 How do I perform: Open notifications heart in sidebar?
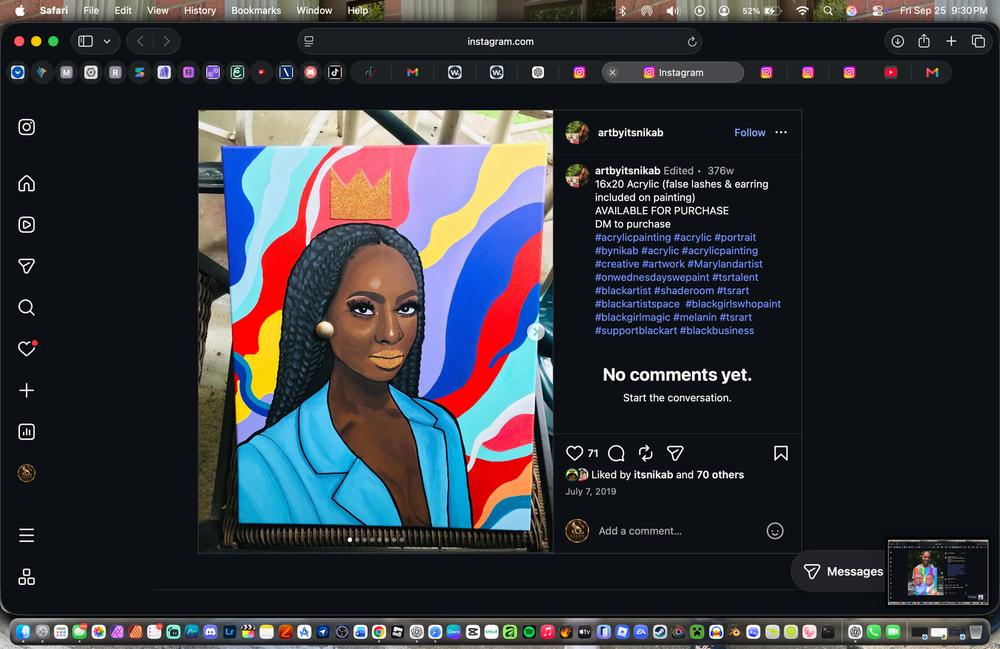(x=27, y=349)
